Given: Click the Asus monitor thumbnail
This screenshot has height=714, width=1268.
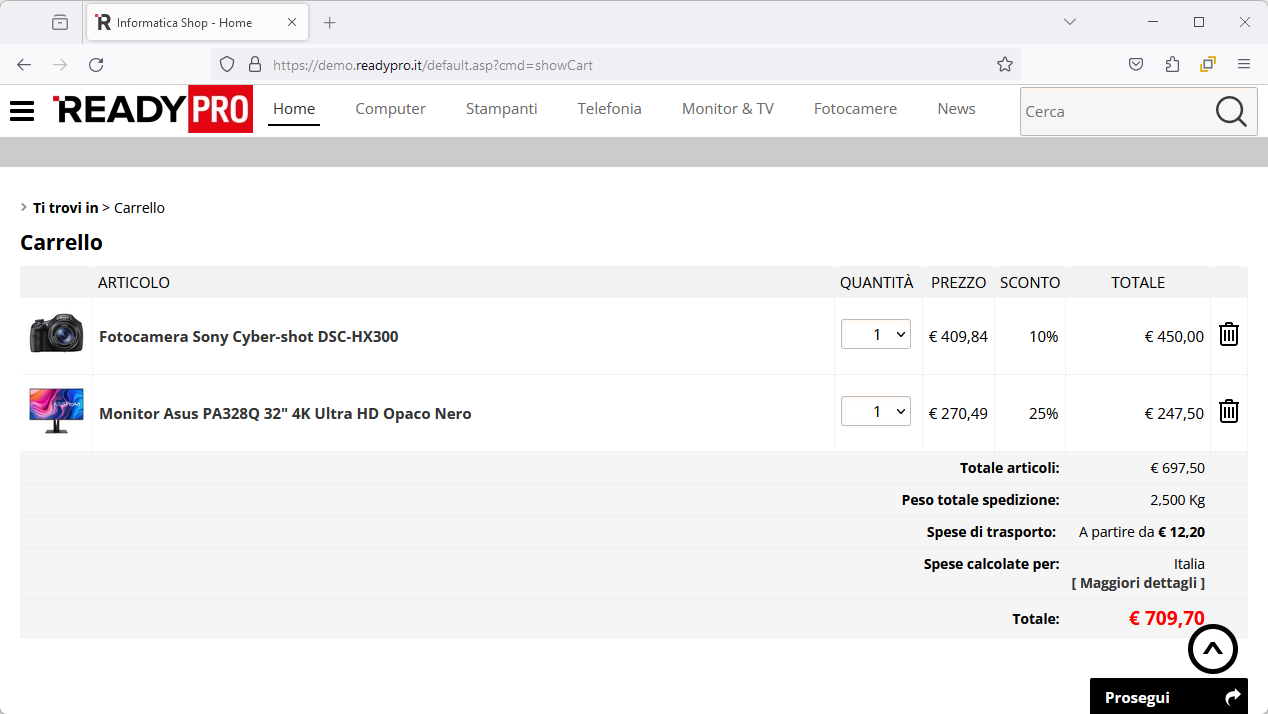Looking at the screenshot, I should tap(56, 410).
